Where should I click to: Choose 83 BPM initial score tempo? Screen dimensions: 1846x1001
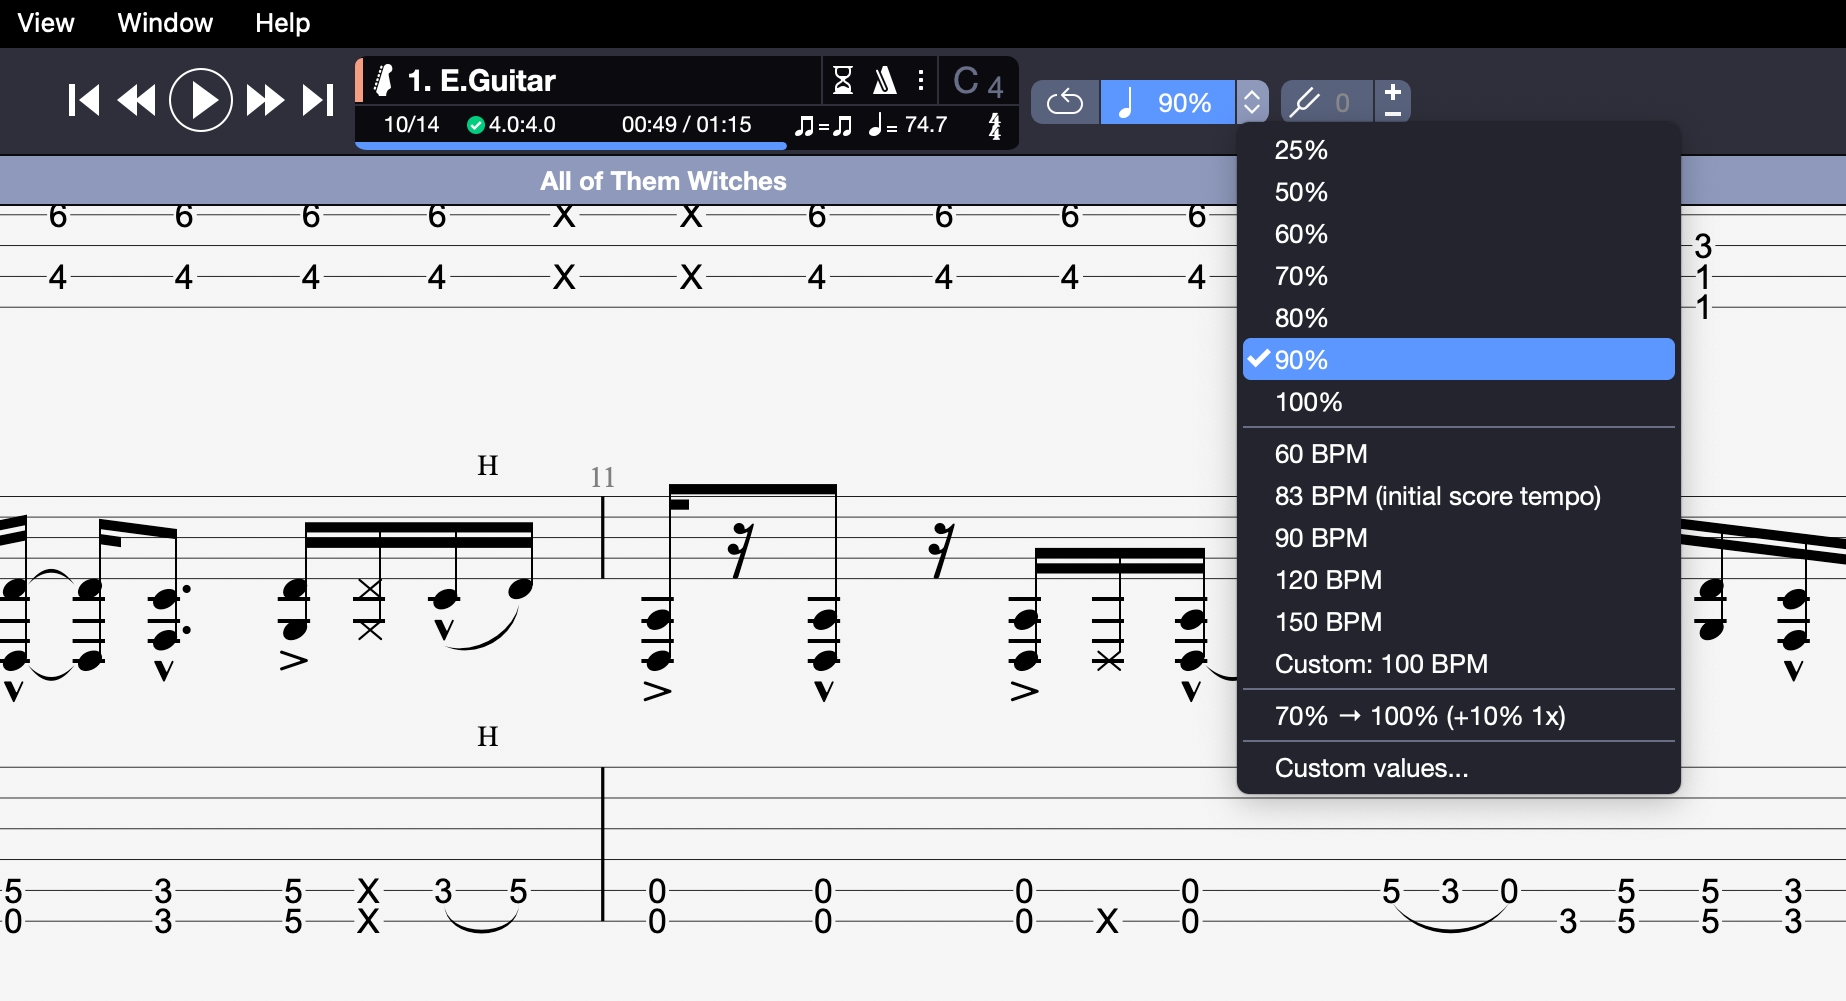(x=1437, y=495)
